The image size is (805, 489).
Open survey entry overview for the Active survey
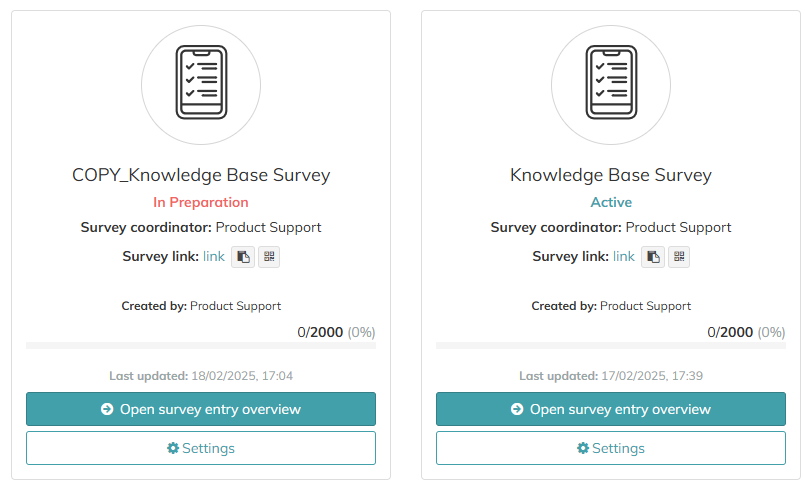(611, 409)
